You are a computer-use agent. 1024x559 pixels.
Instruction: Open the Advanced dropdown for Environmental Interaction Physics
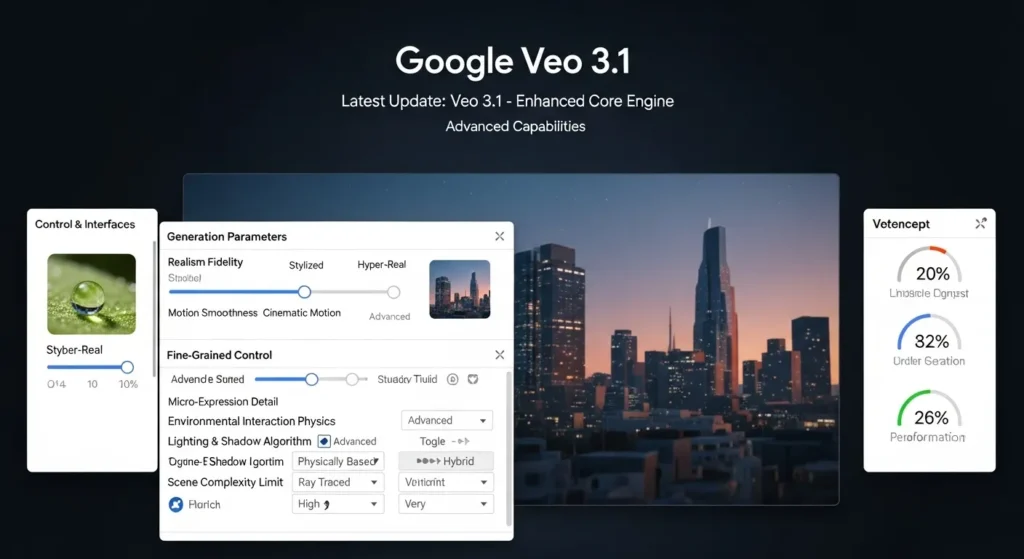(447, 421)
